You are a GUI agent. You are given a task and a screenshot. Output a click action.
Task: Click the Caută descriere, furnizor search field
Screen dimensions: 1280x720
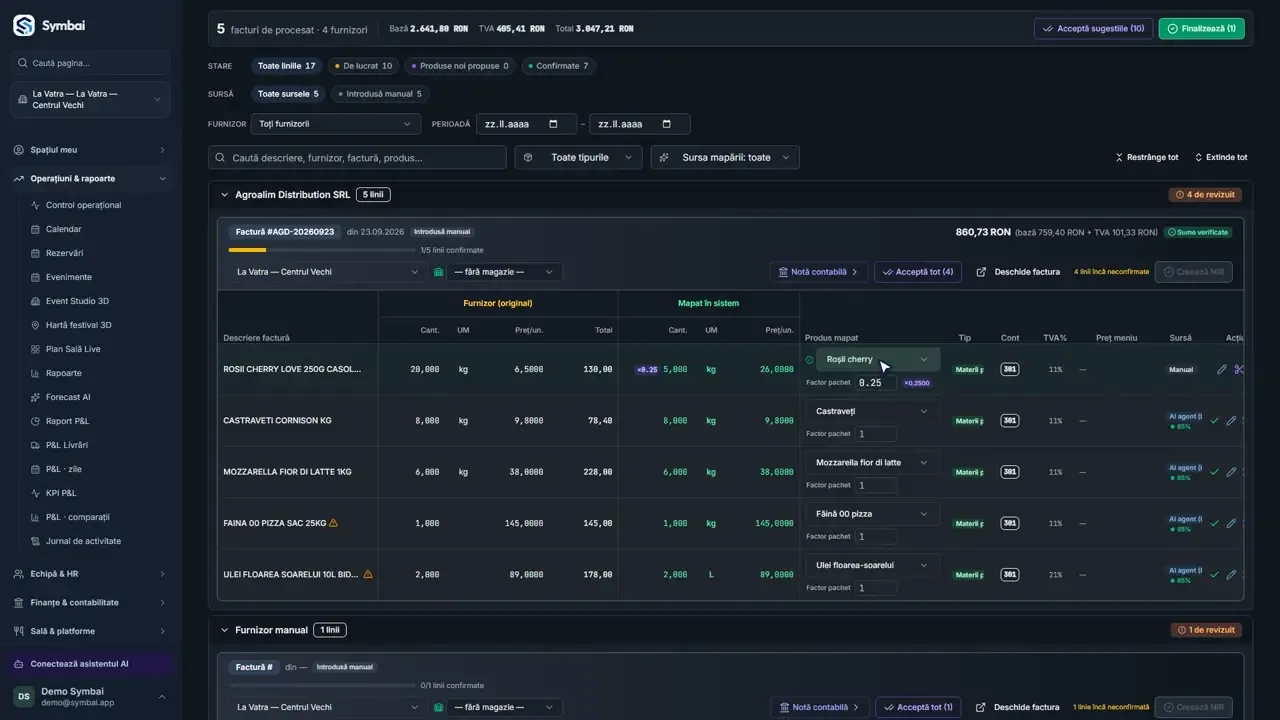coord(357,158)
